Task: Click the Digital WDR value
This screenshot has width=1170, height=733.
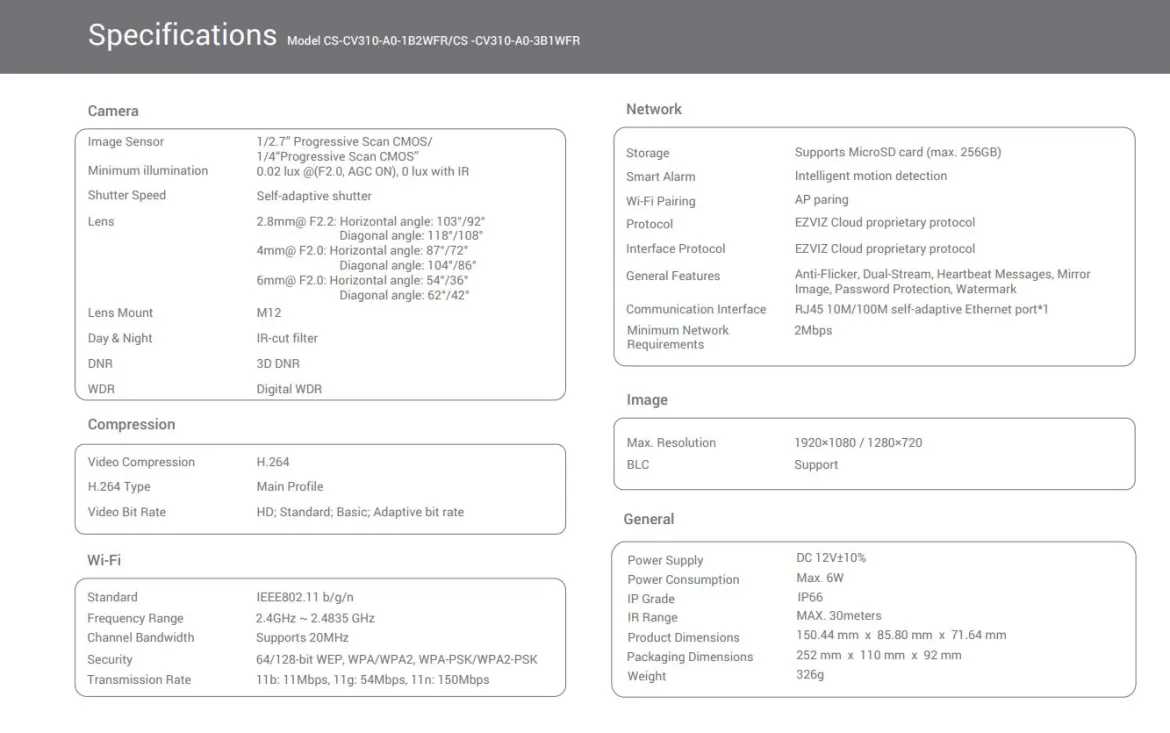Action: click(289, 389)
